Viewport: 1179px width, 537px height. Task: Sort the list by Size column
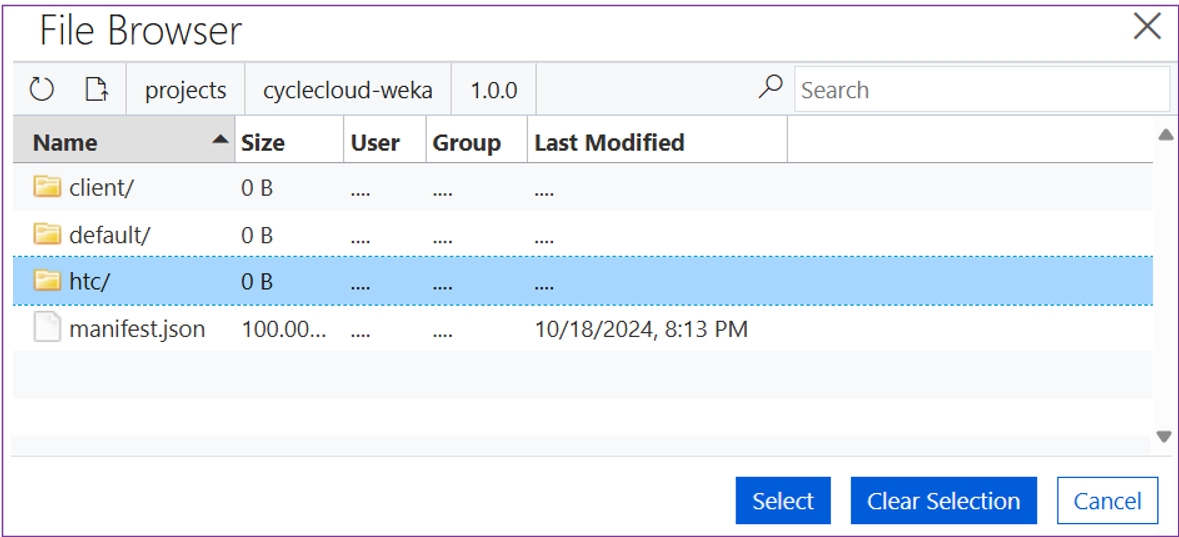[x=263, y=143]
